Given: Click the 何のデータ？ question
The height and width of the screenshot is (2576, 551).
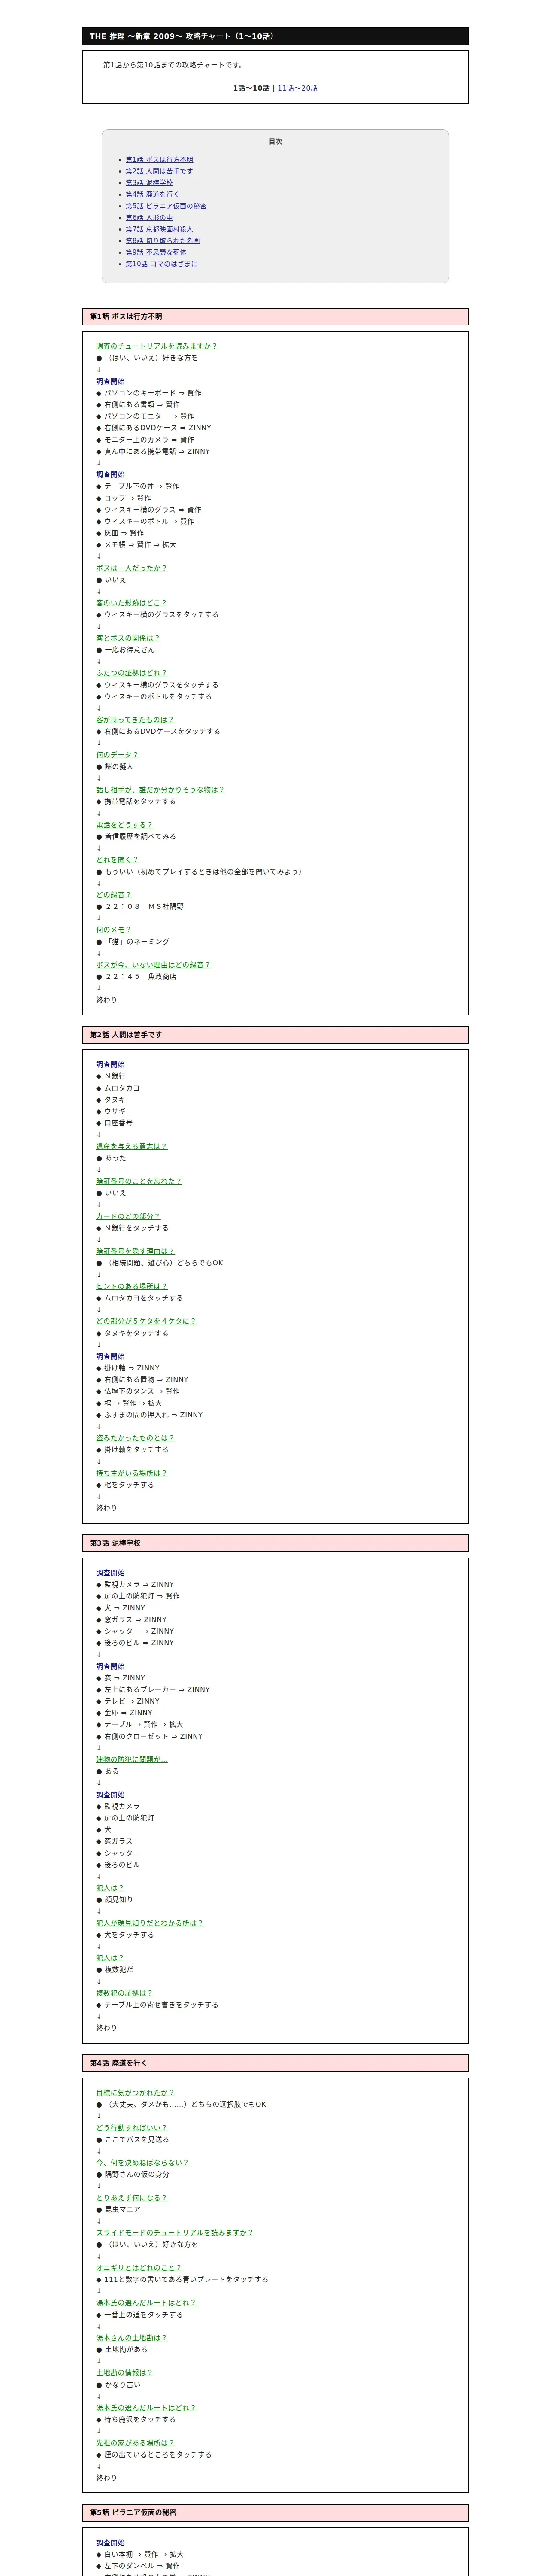Looking at the screenshot, I should tap(117, 755).
